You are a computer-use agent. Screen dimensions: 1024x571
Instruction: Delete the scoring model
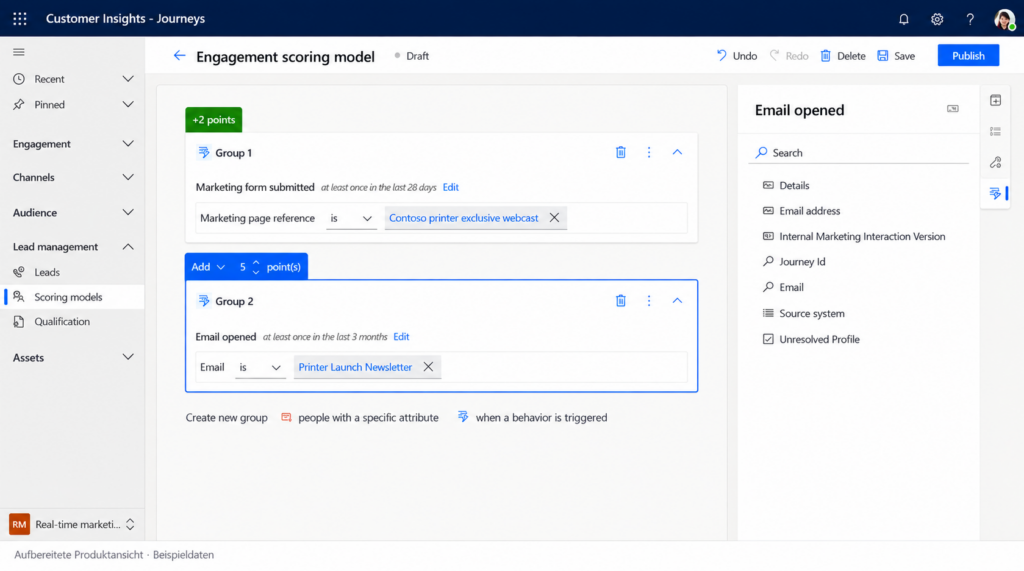[x=842, y=56]
